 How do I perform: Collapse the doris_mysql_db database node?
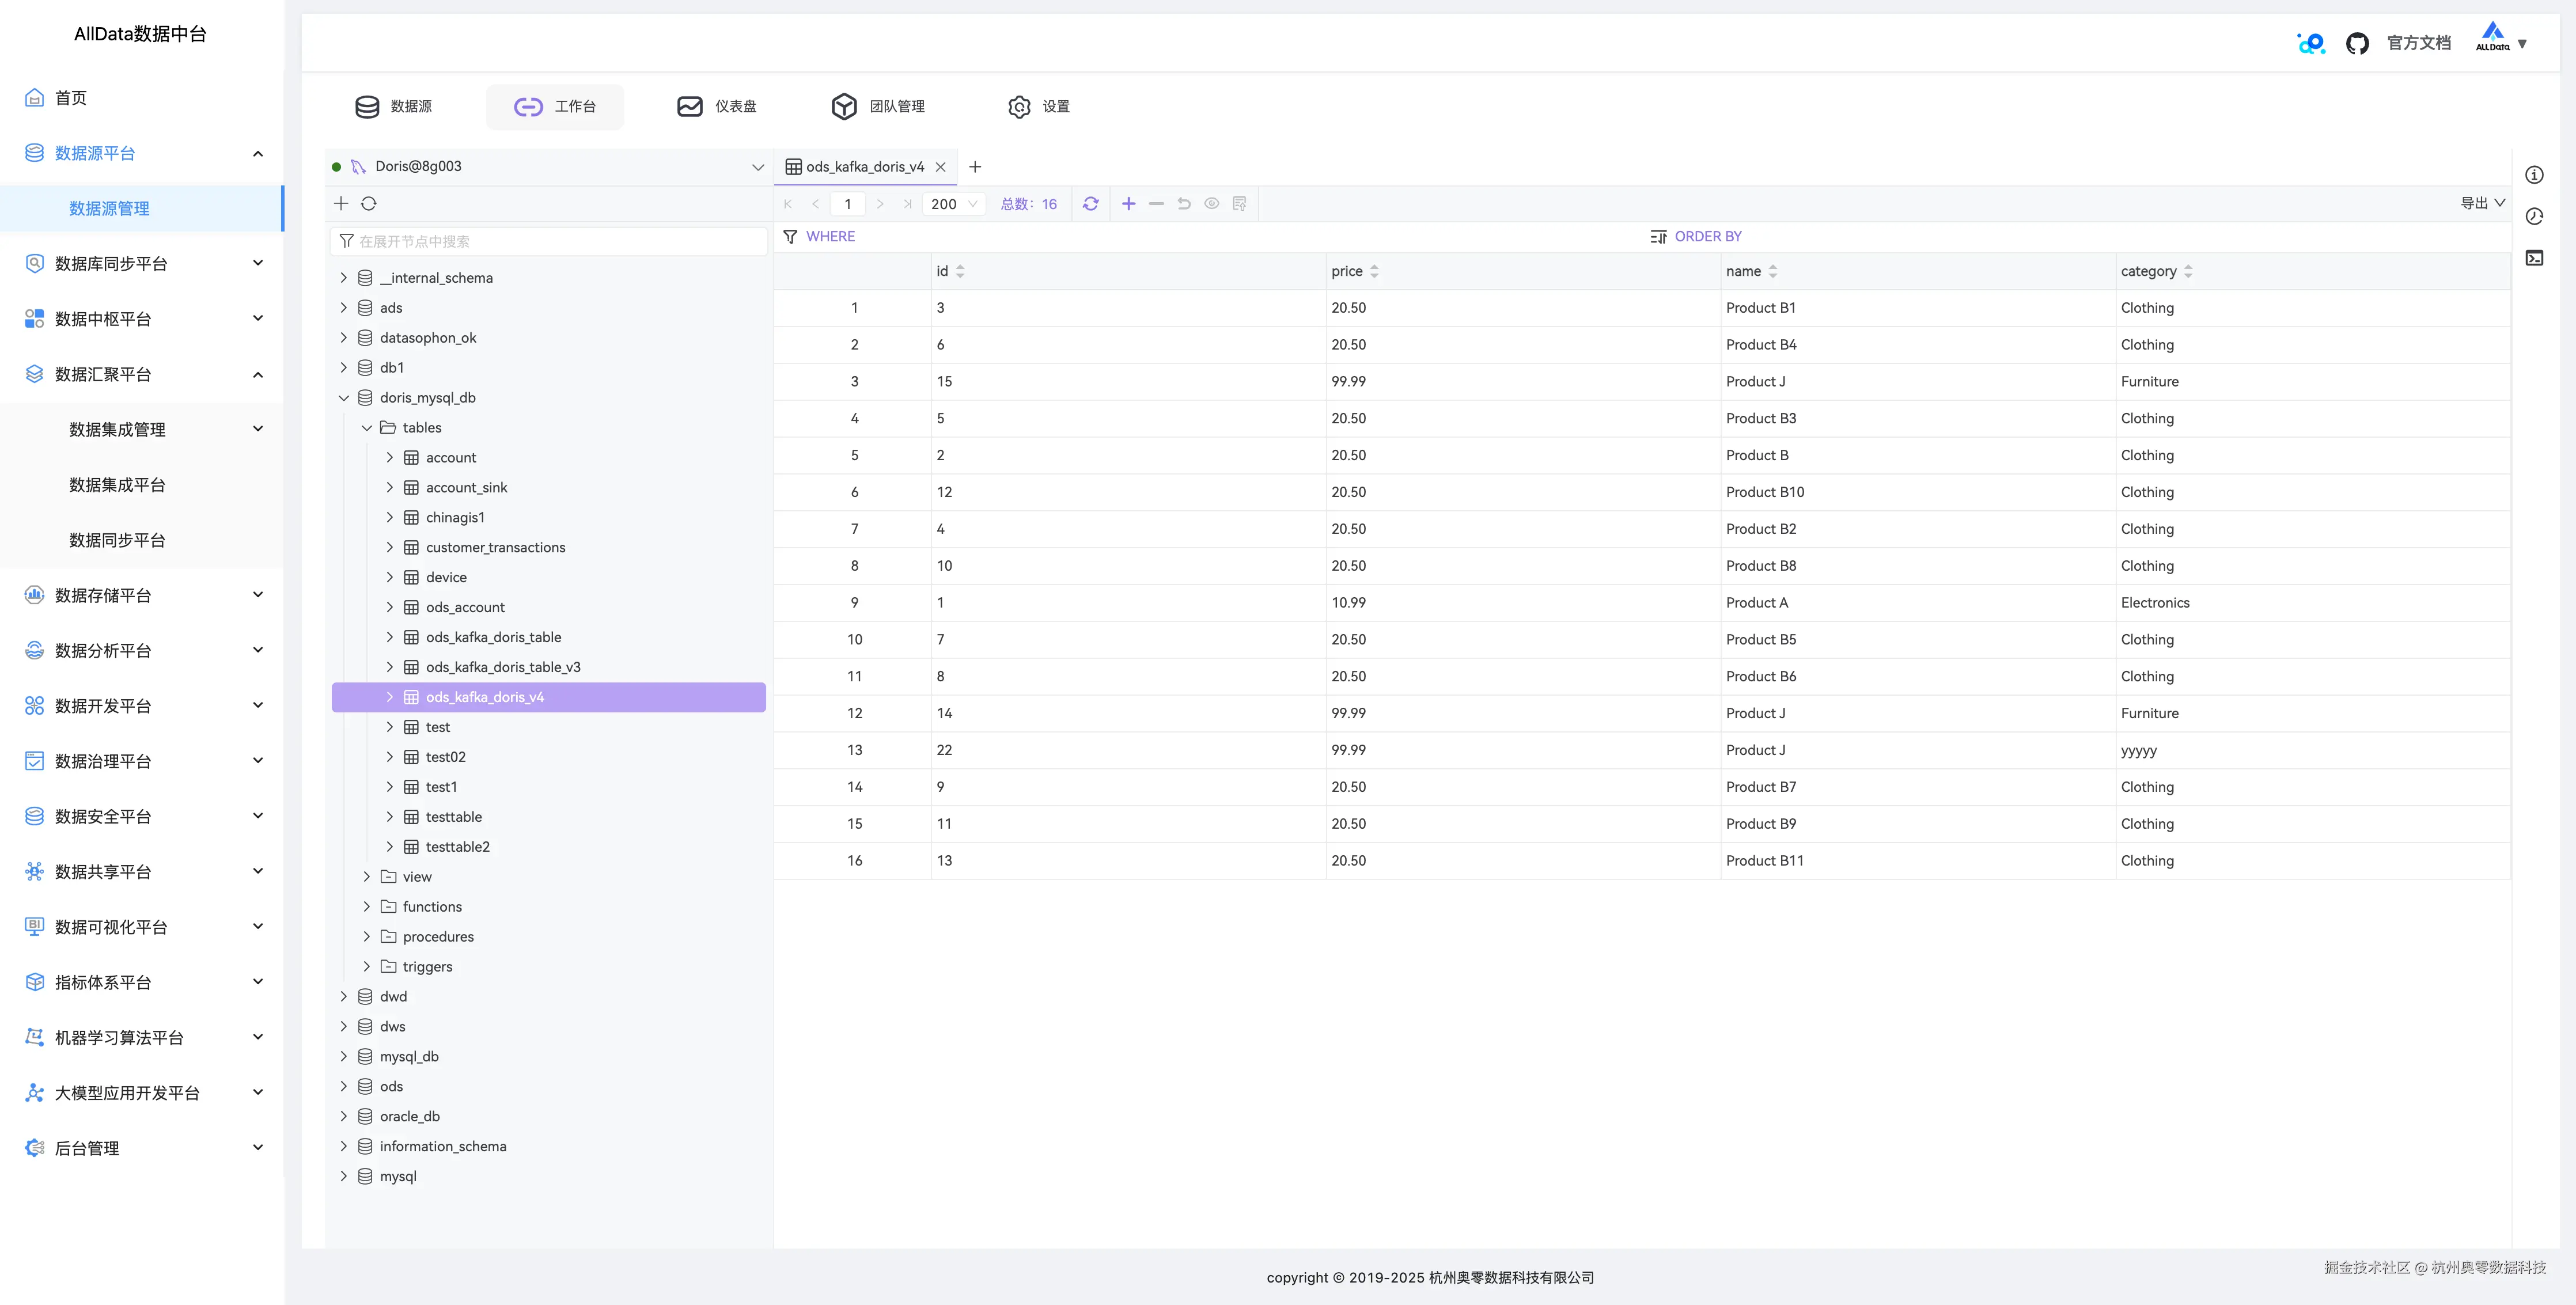344,397
